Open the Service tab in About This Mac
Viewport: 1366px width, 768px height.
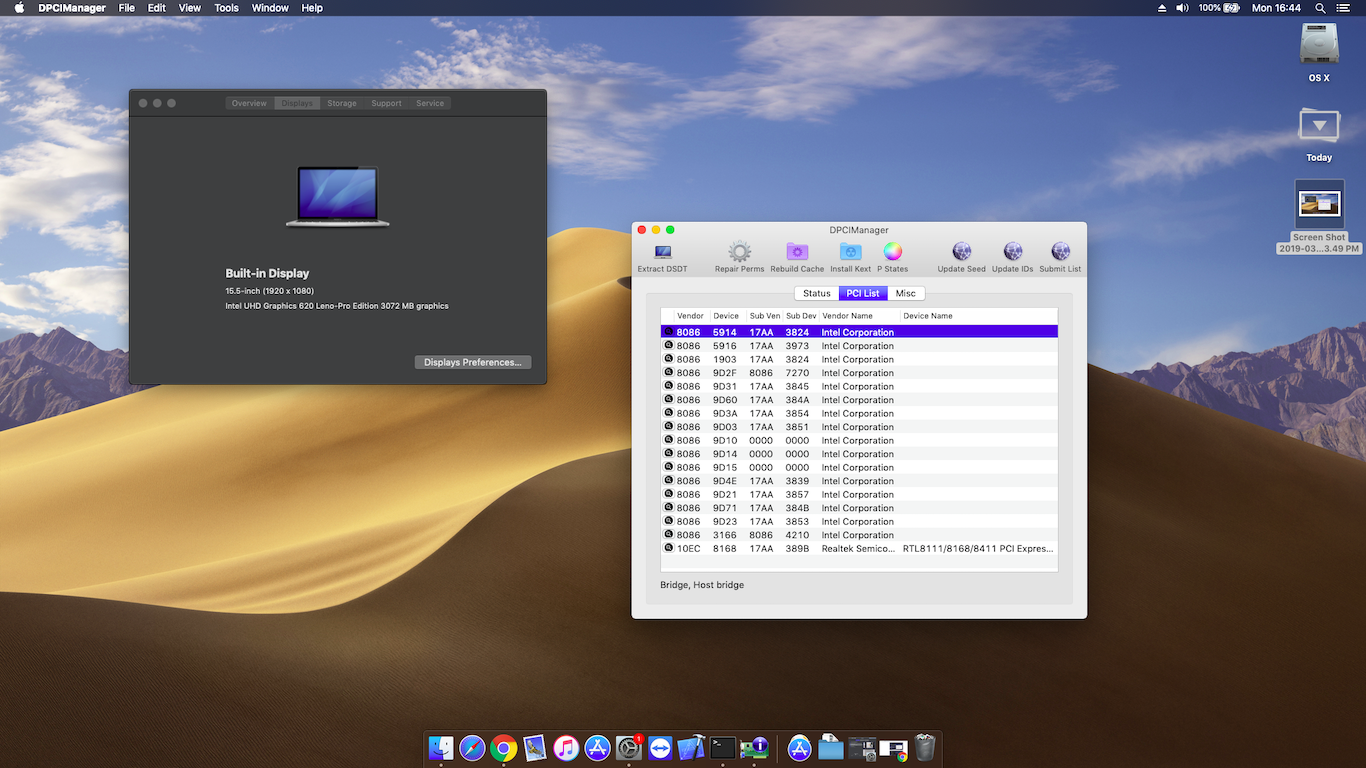point(430,103)
